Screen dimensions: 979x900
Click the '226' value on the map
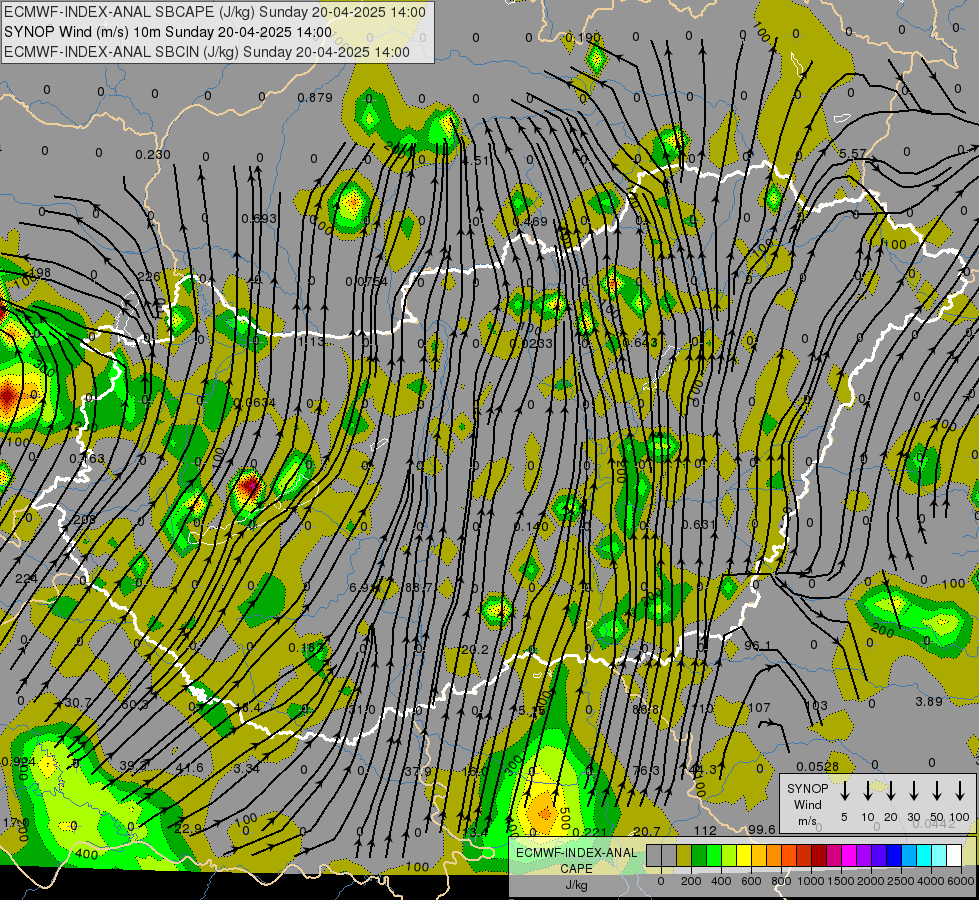point(149,277)
